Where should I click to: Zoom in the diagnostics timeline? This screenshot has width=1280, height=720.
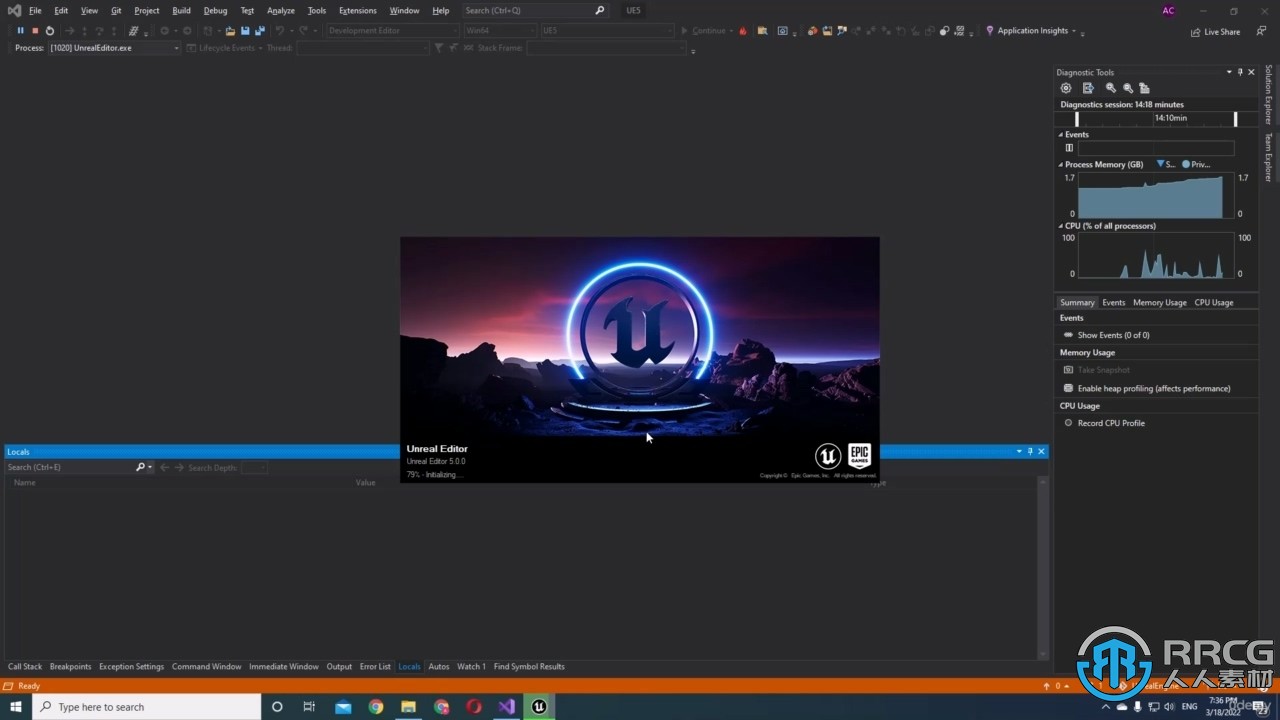(x=1111, y=88)
